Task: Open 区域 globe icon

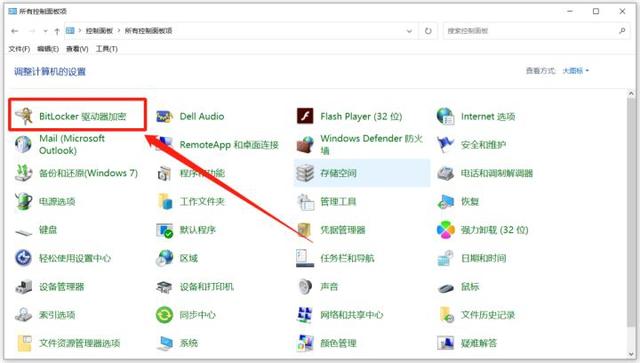Action: pyautogui.click(x=164, y=258)
